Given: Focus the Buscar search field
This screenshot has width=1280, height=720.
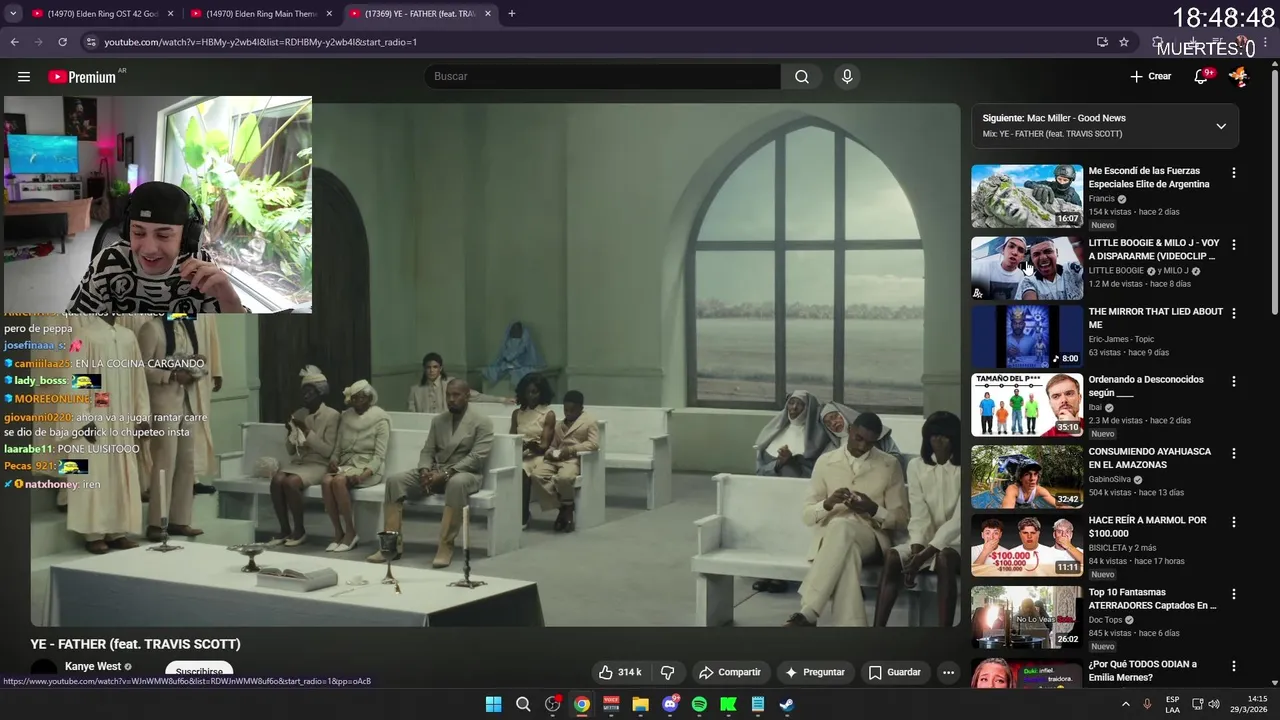Looking at the screenshot, I should tap(603, 77).
